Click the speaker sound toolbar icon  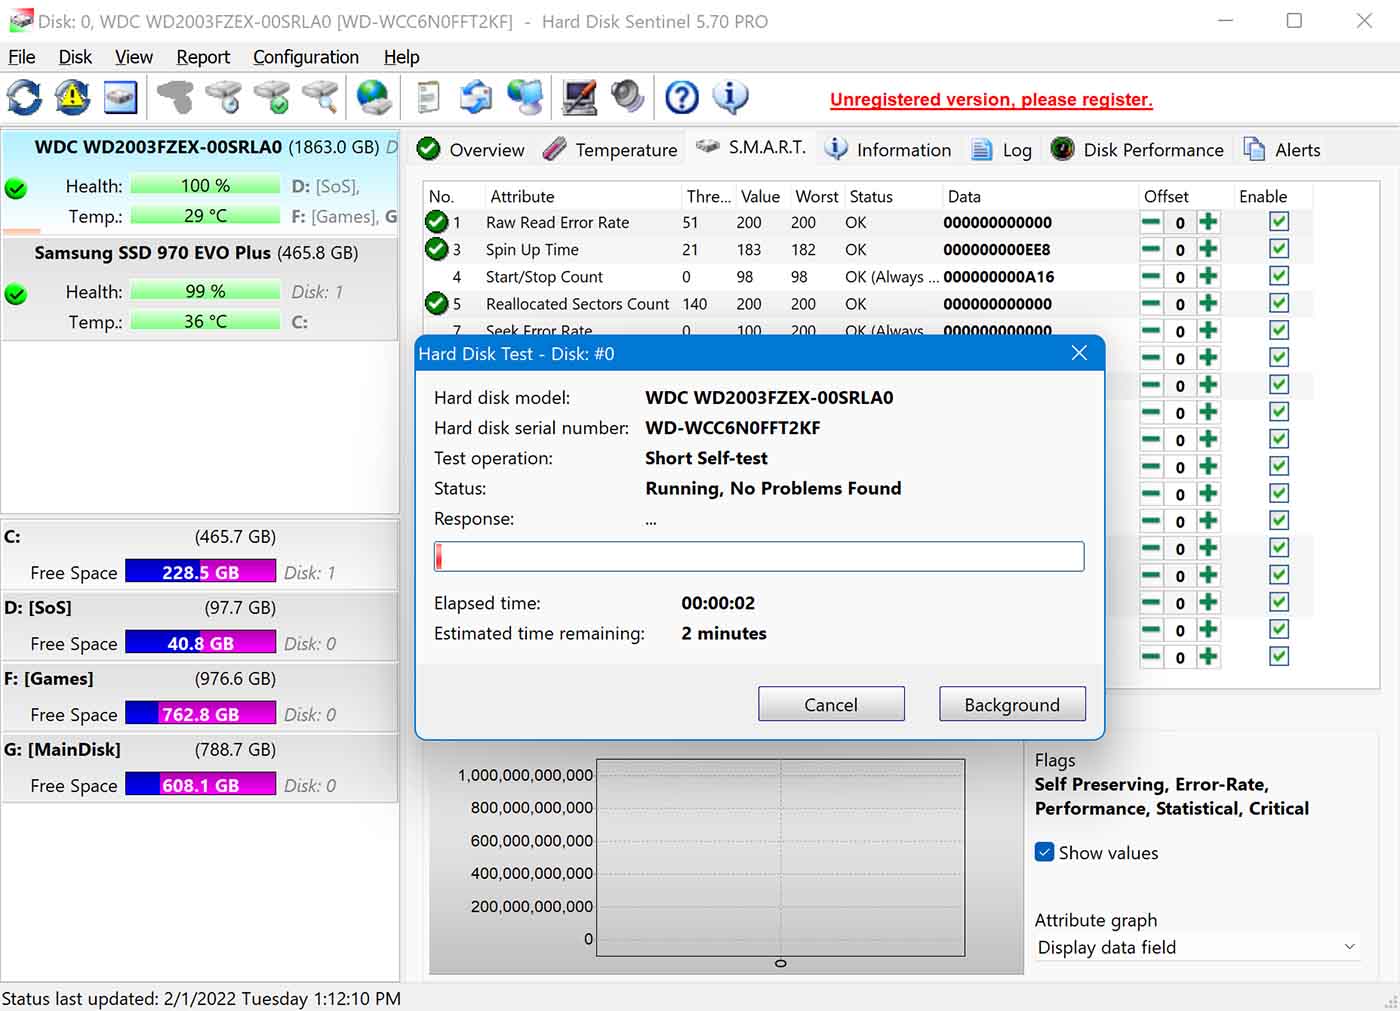tap(627, 97)
